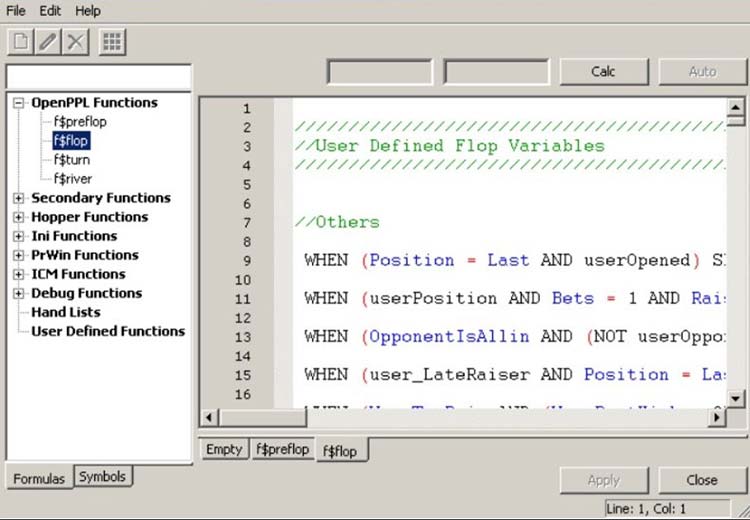Click the search field above the tree
This screenshot has width=750, height=520.
coord(98,76)
